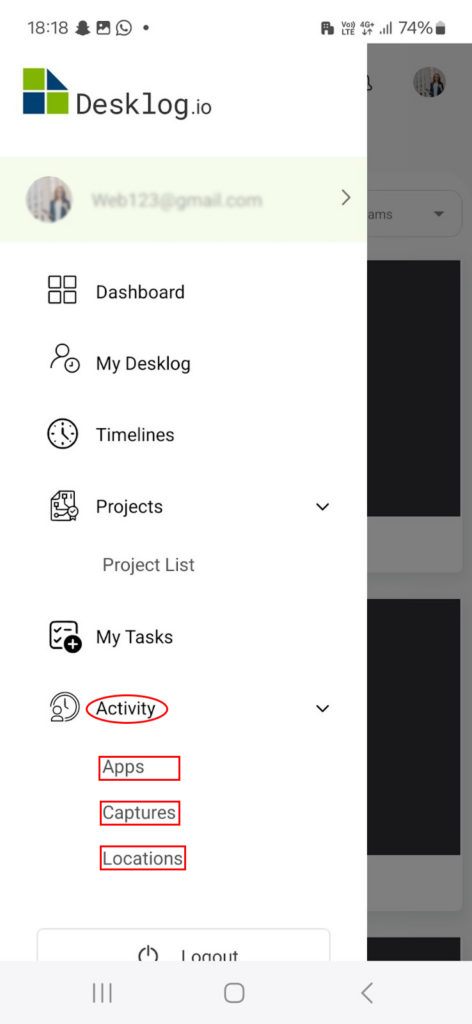Image resolution: width=472 pixels, height=1024 pixels.
Task: Open the Captures activity submenu
Action: 139,813
